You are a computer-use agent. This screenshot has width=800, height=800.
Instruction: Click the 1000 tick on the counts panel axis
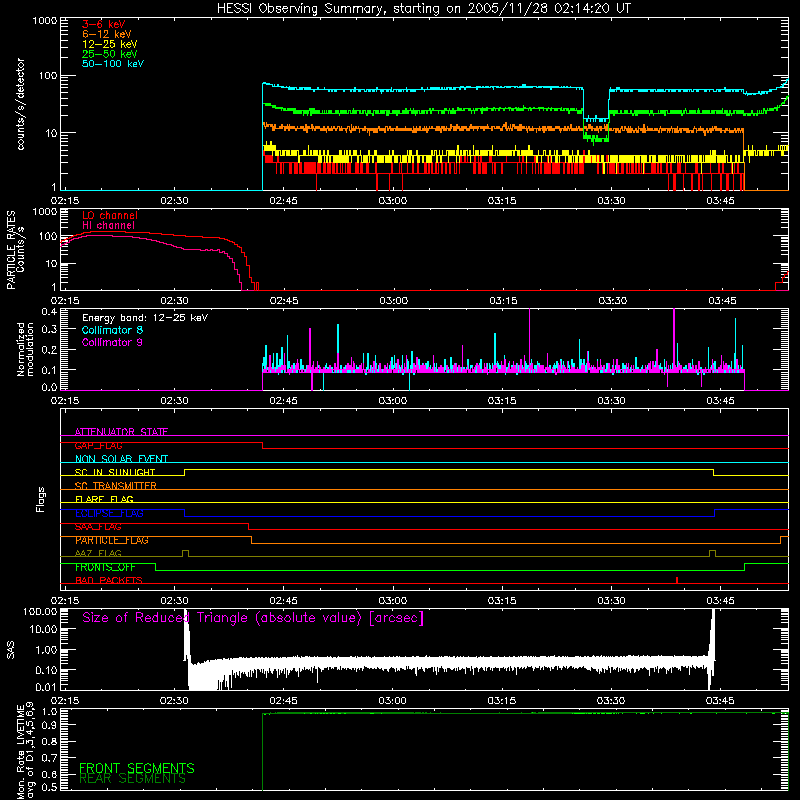click(44, 20)
